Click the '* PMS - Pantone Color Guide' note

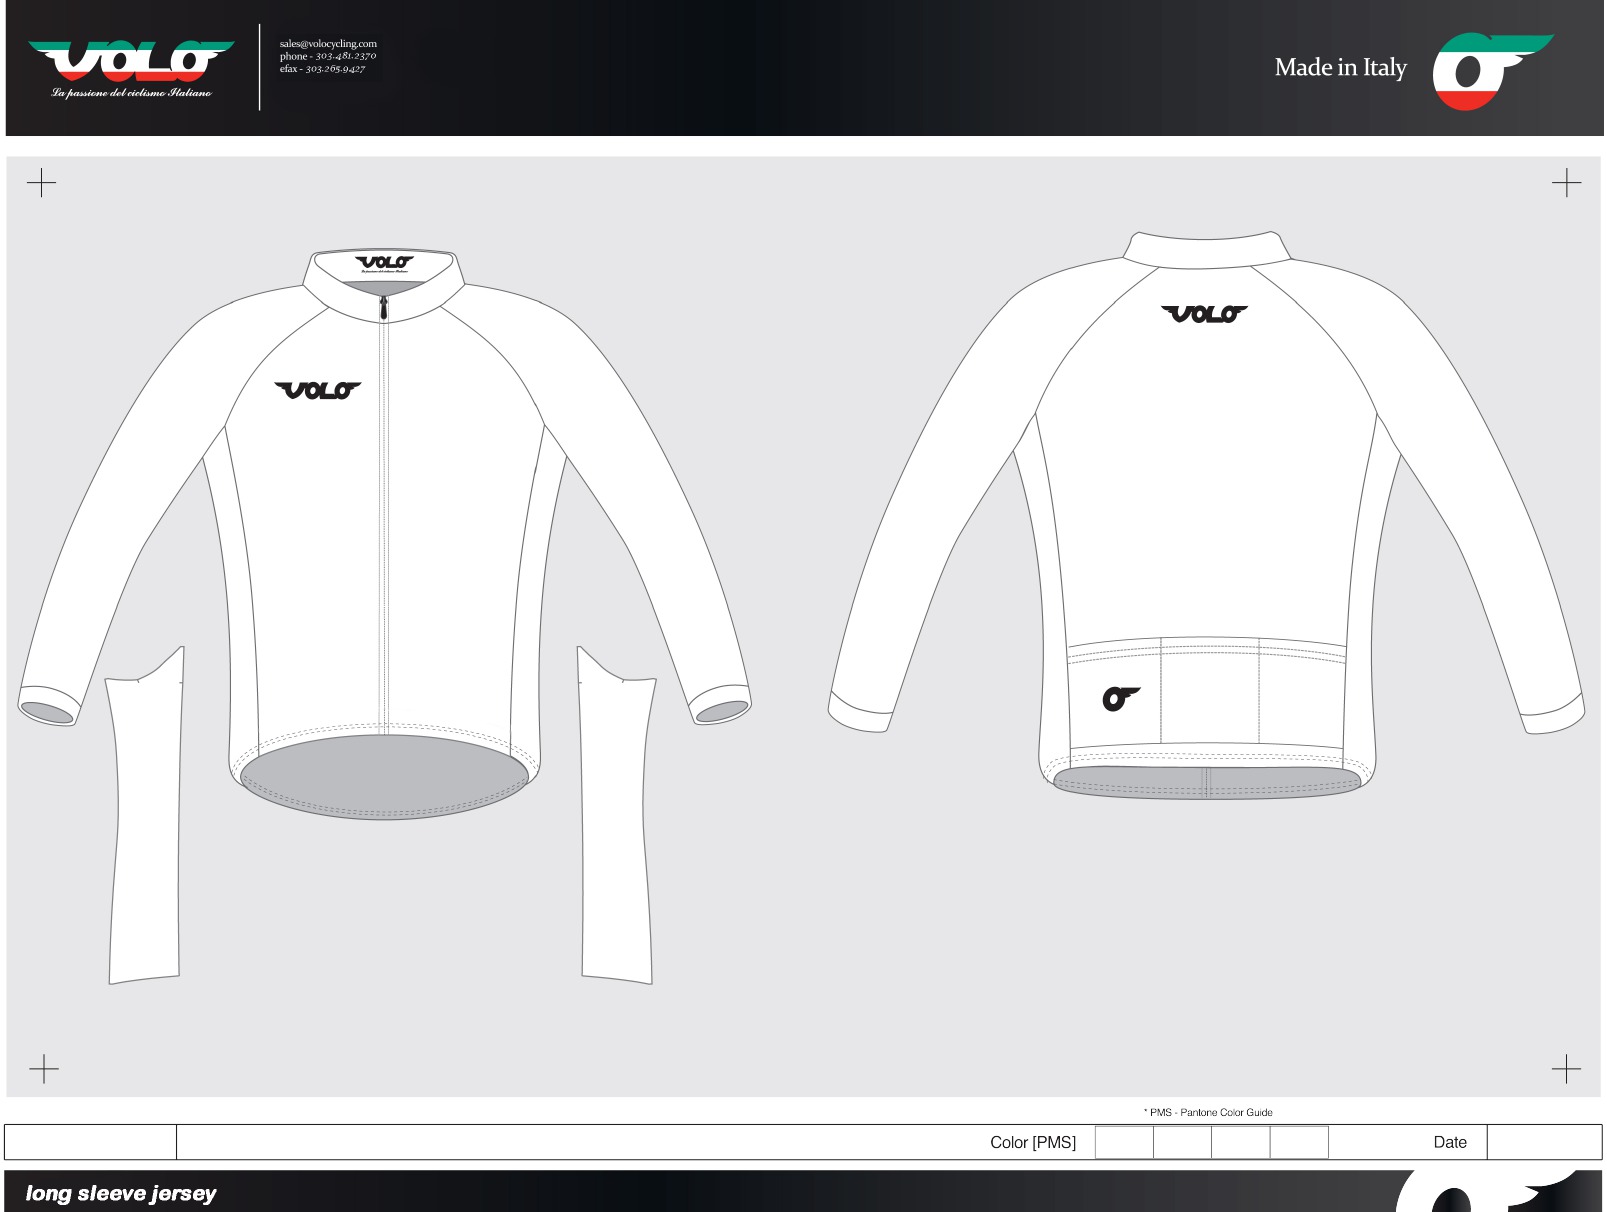[x=1208, y=1112]
